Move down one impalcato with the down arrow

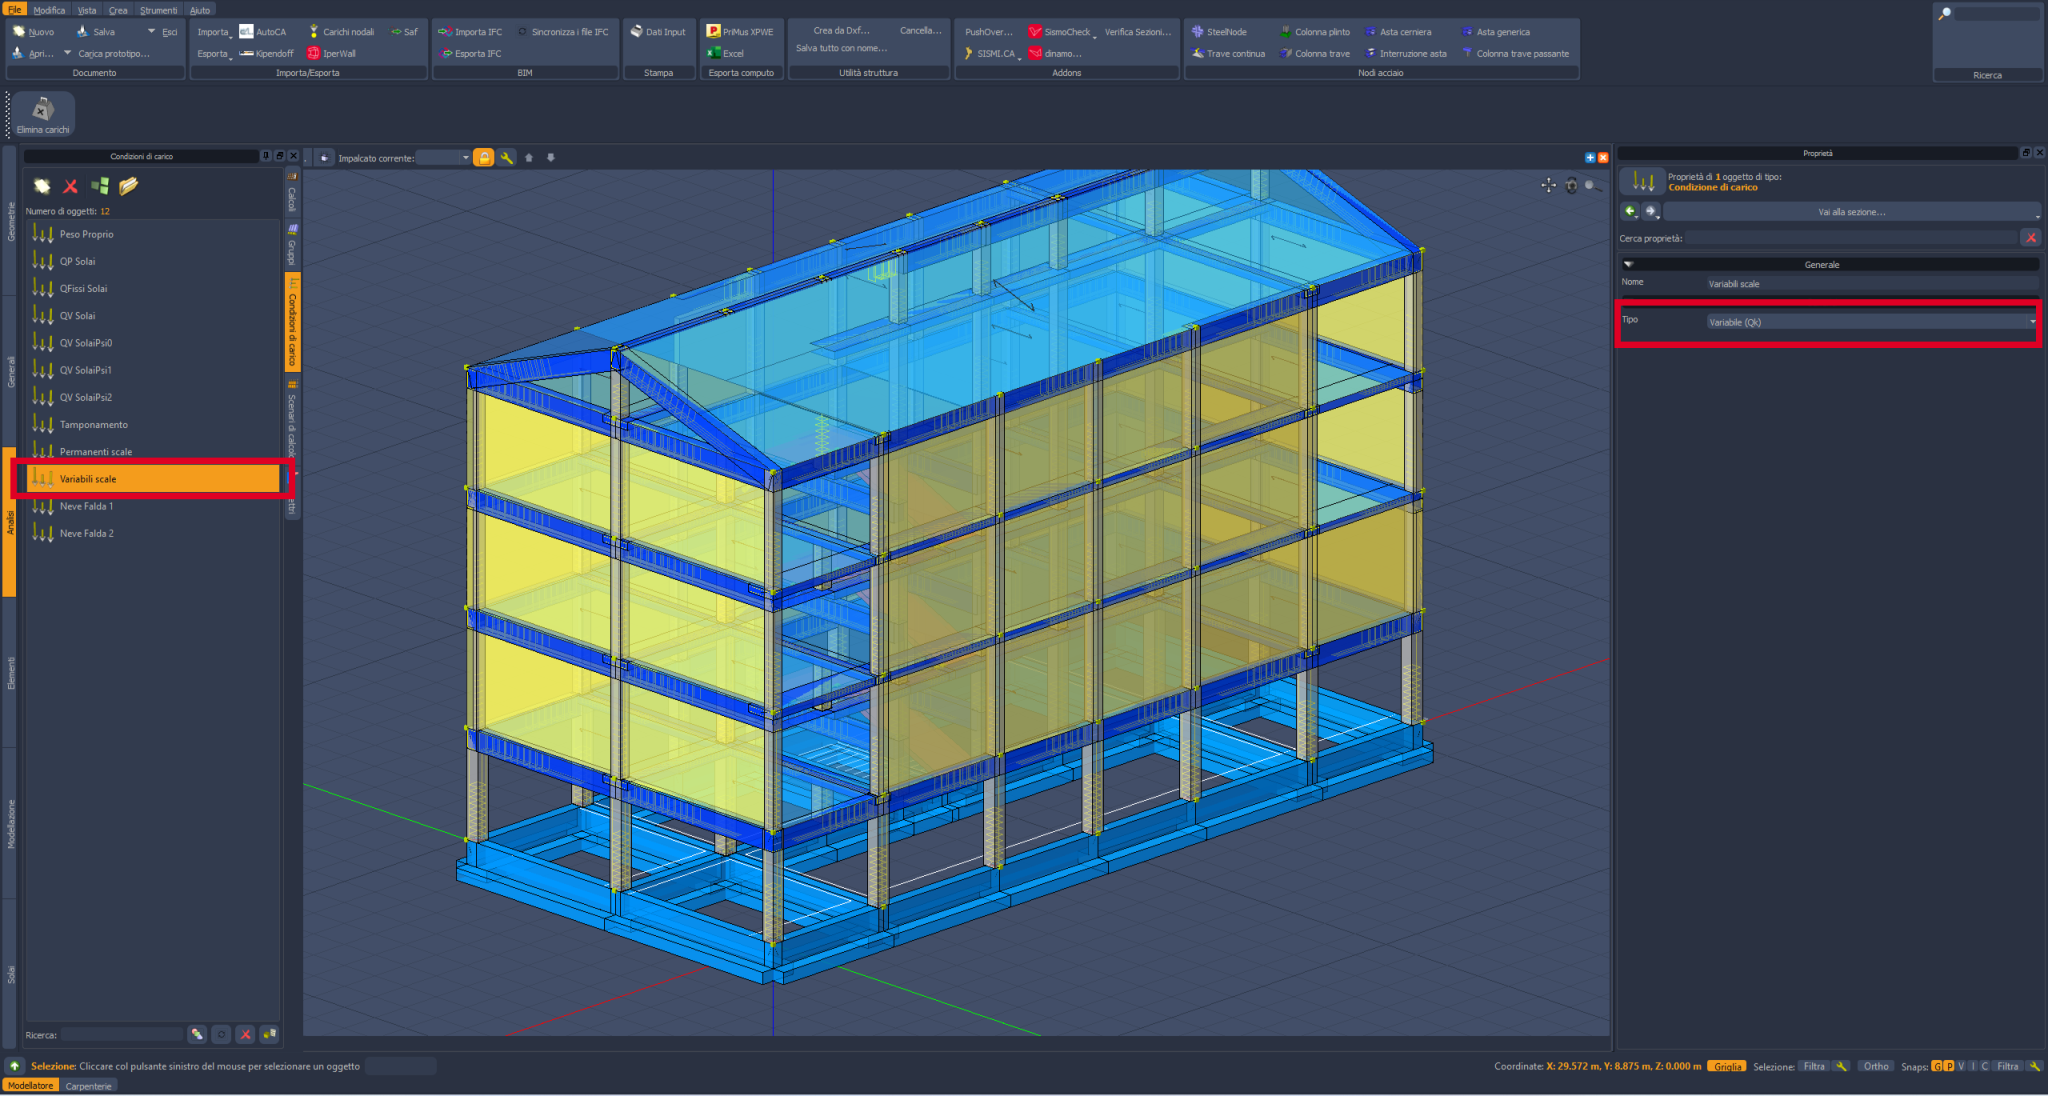(551, 158)
